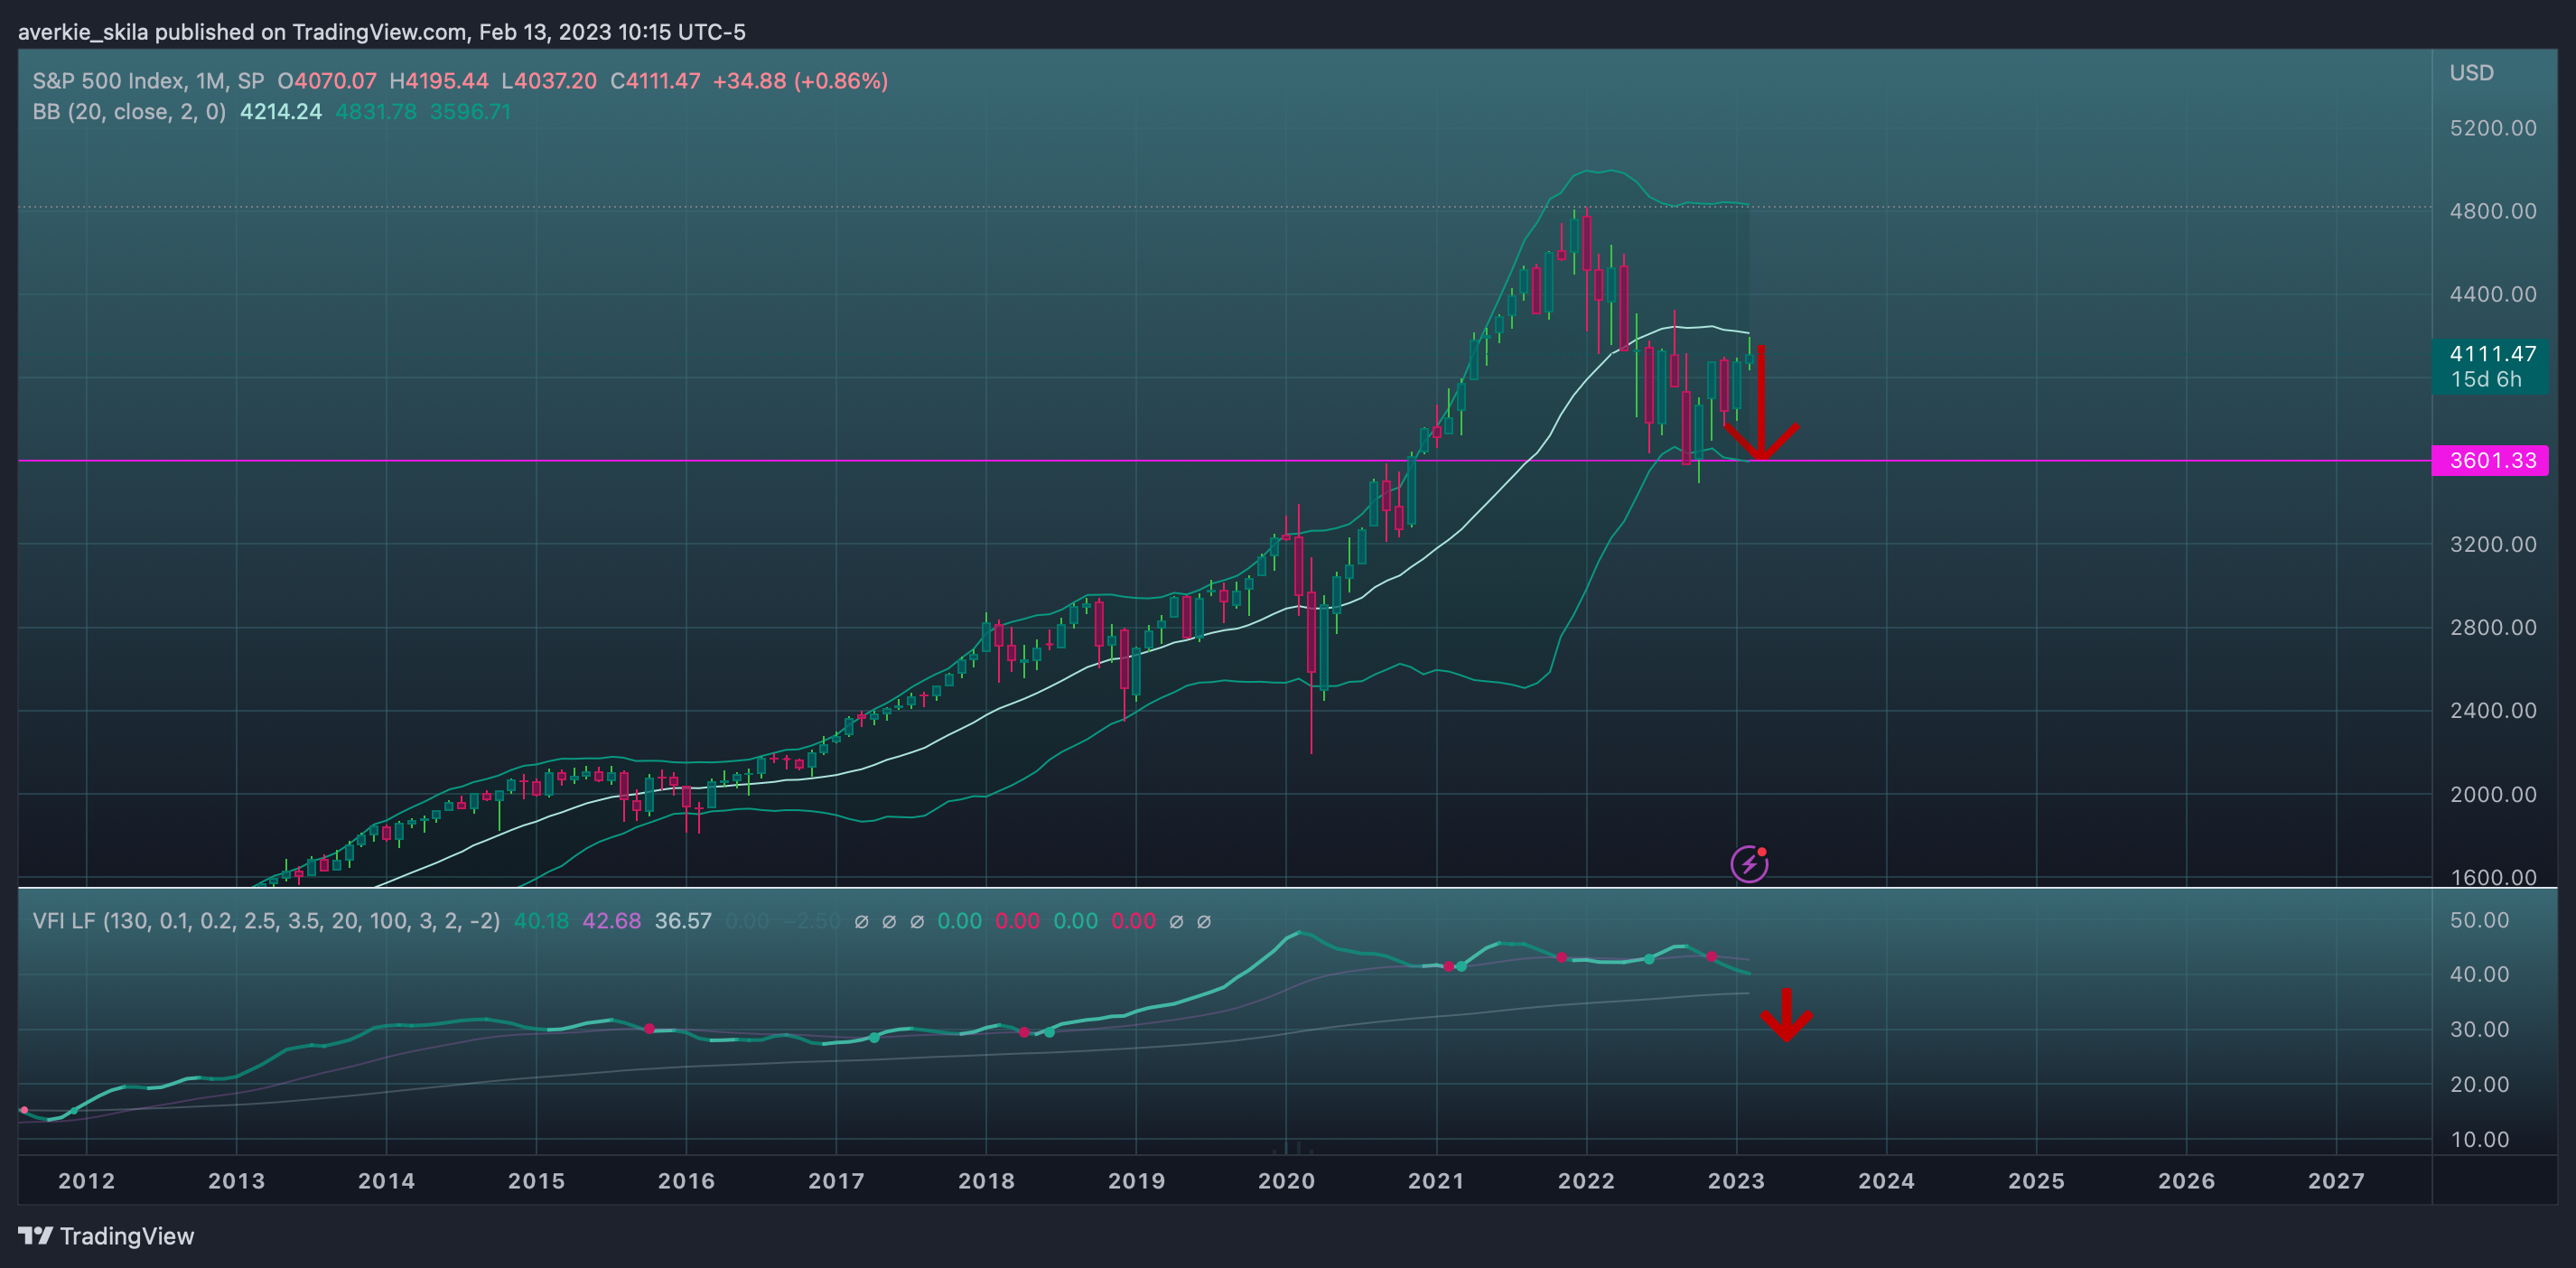Click the close value C4111.47

click(655, 81)
